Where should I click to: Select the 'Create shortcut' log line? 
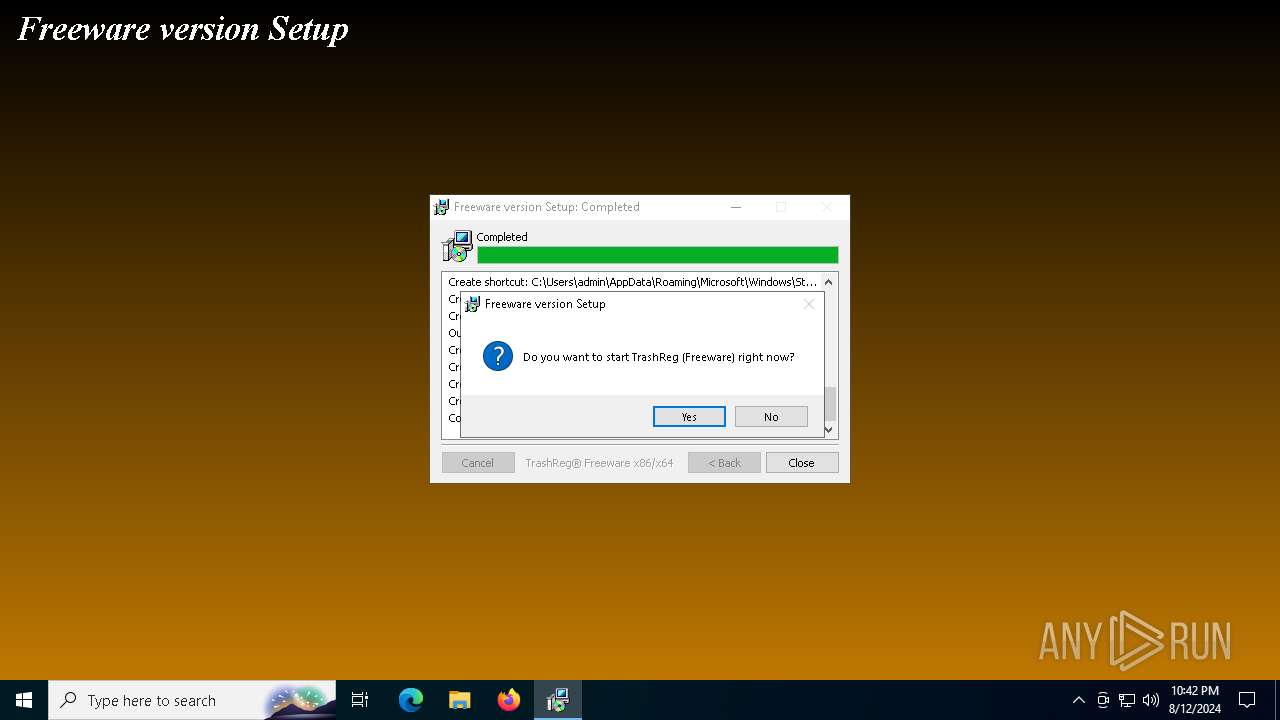pyautogui.click(x=633, y=282)
